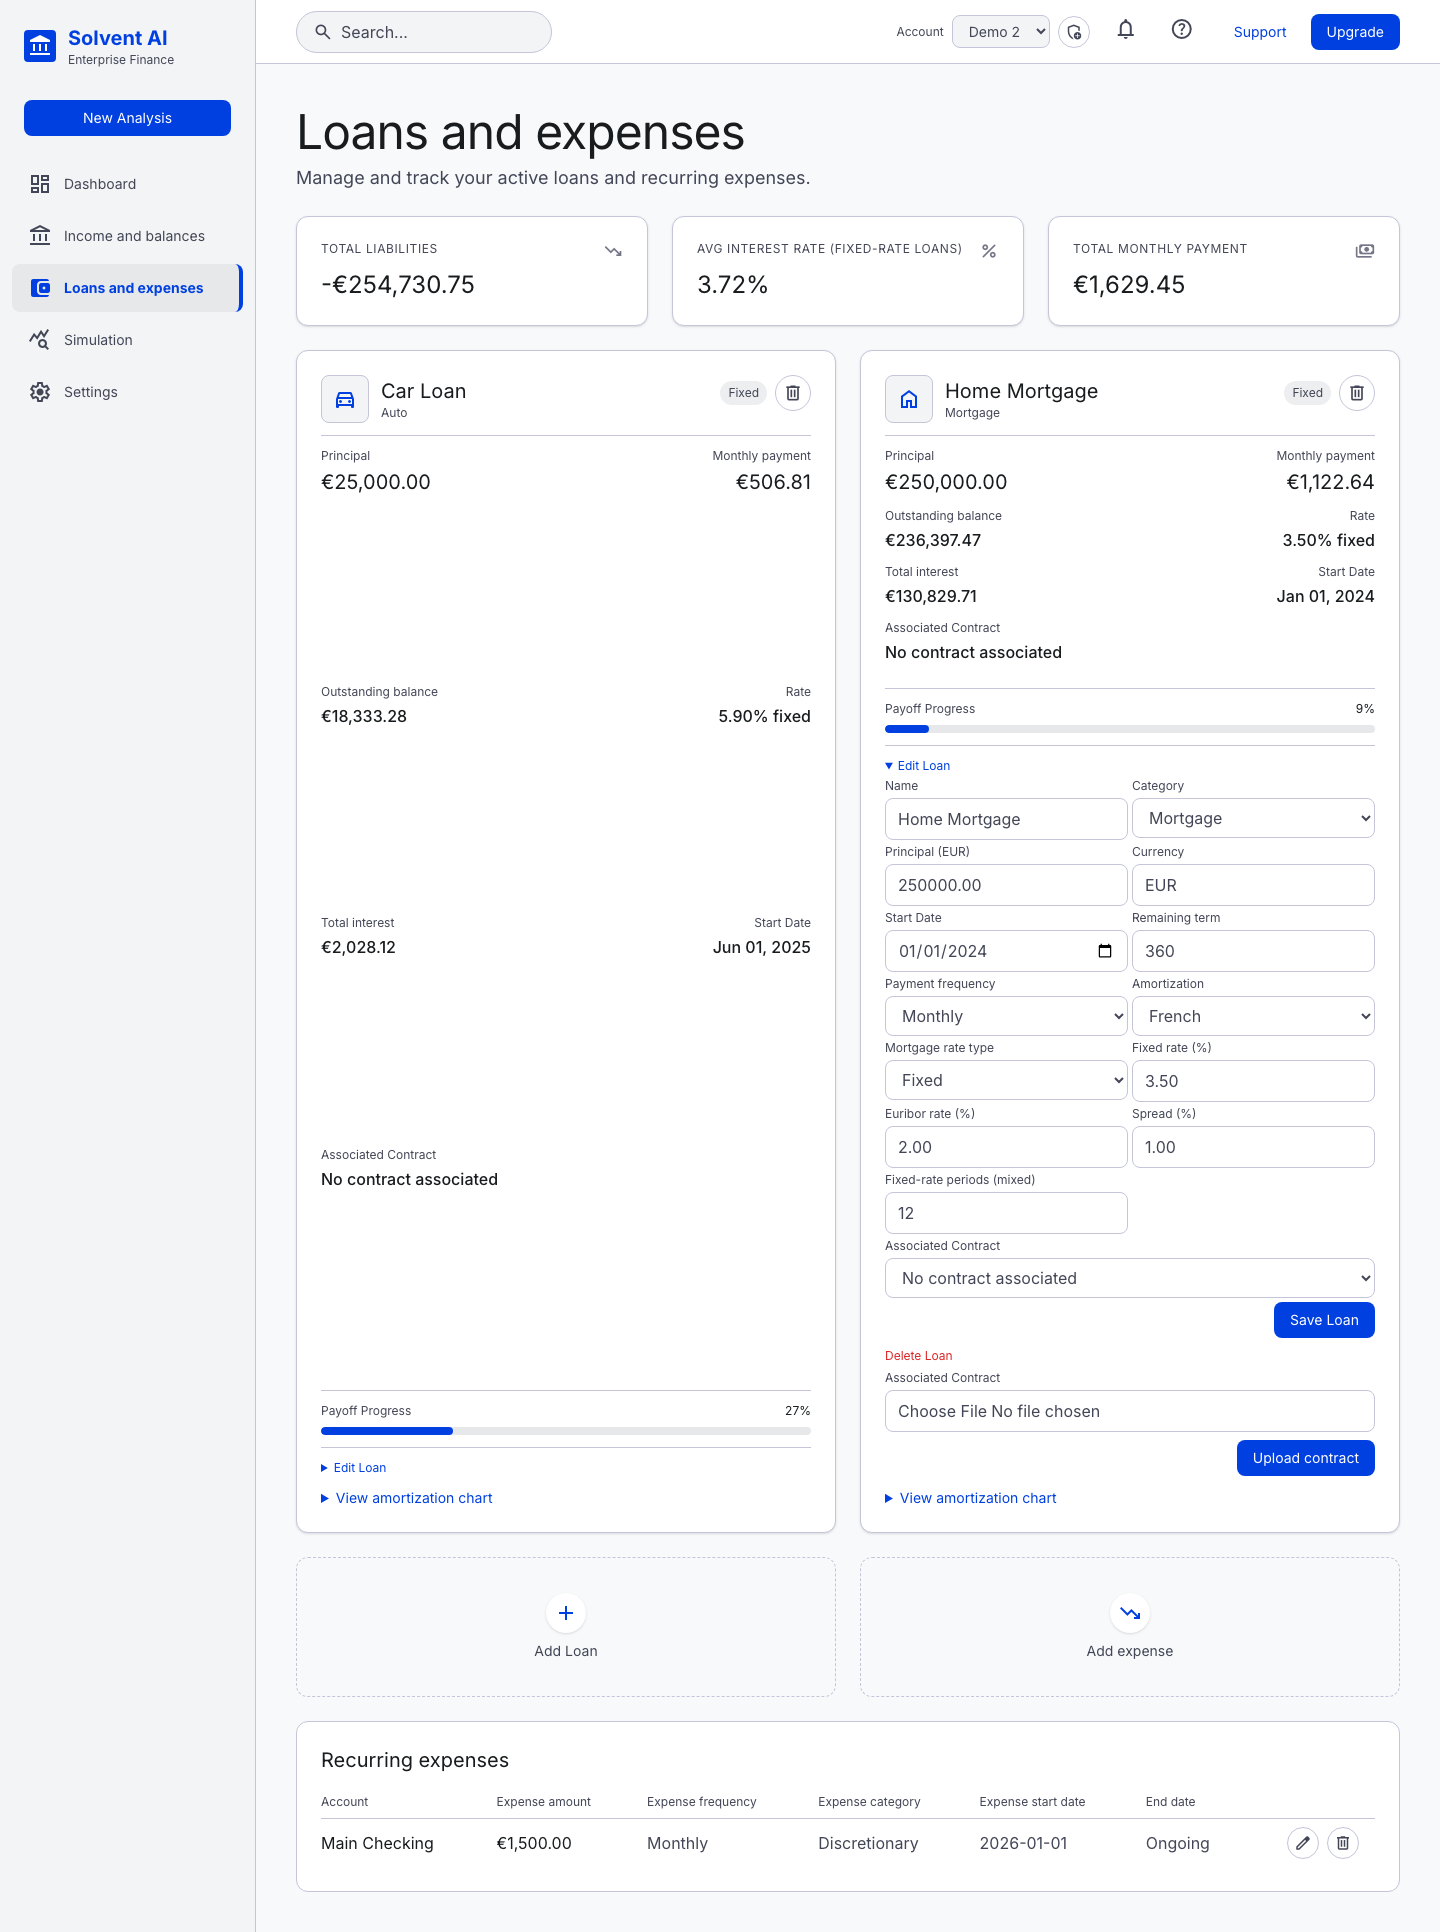The height and width of the screenshot is (1932, 1440).
Task: Open Payment frequency Monthly dropdown
Action: click(x=1006, y=1016)
